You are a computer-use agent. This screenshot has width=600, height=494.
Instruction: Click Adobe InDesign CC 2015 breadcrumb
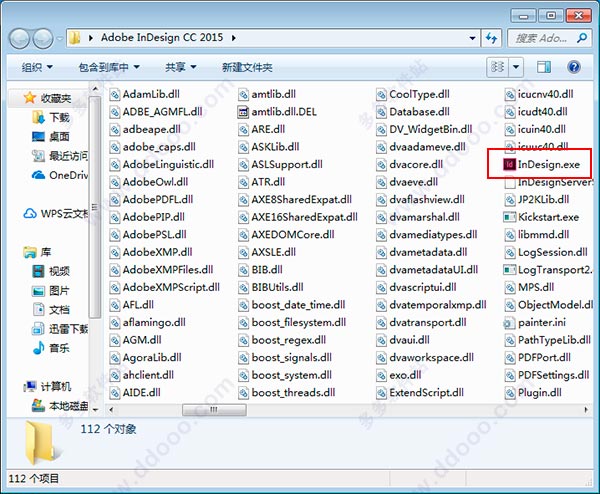[162, 37]
